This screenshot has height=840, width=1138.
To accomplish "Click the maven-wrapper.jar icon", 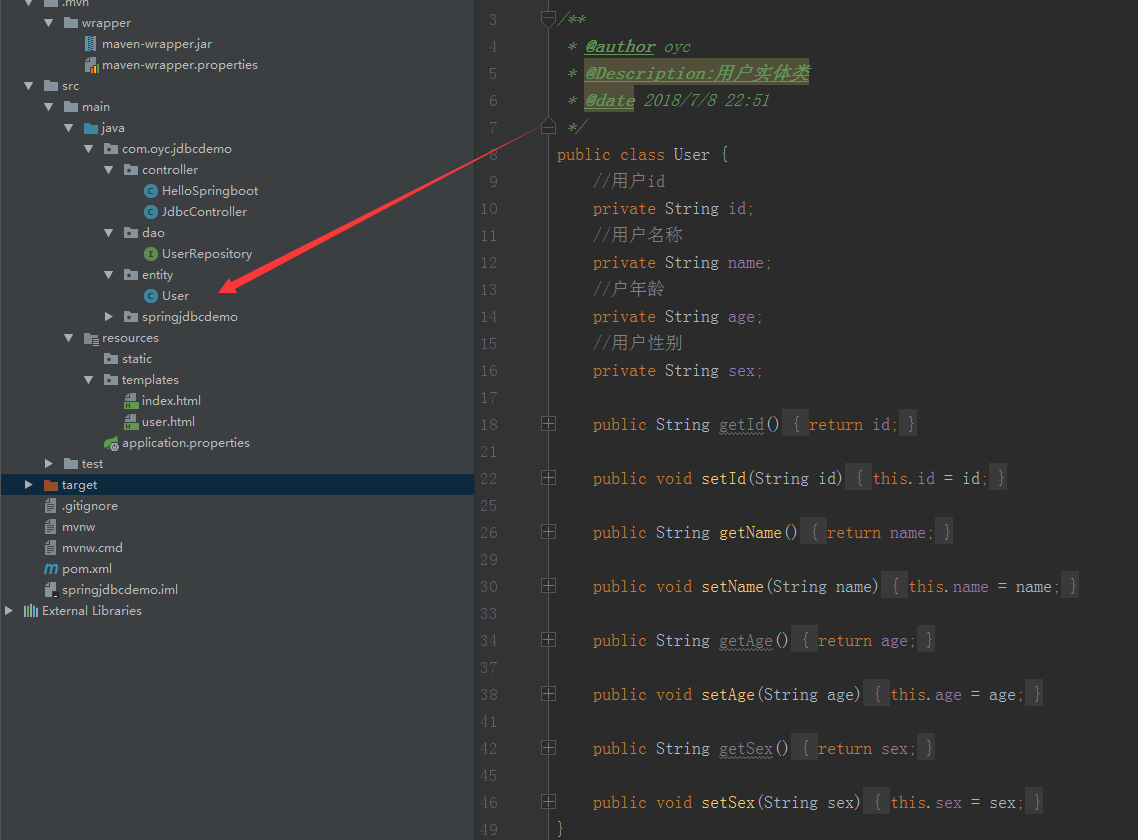I will pyautogui.click(x=91, y=43).
